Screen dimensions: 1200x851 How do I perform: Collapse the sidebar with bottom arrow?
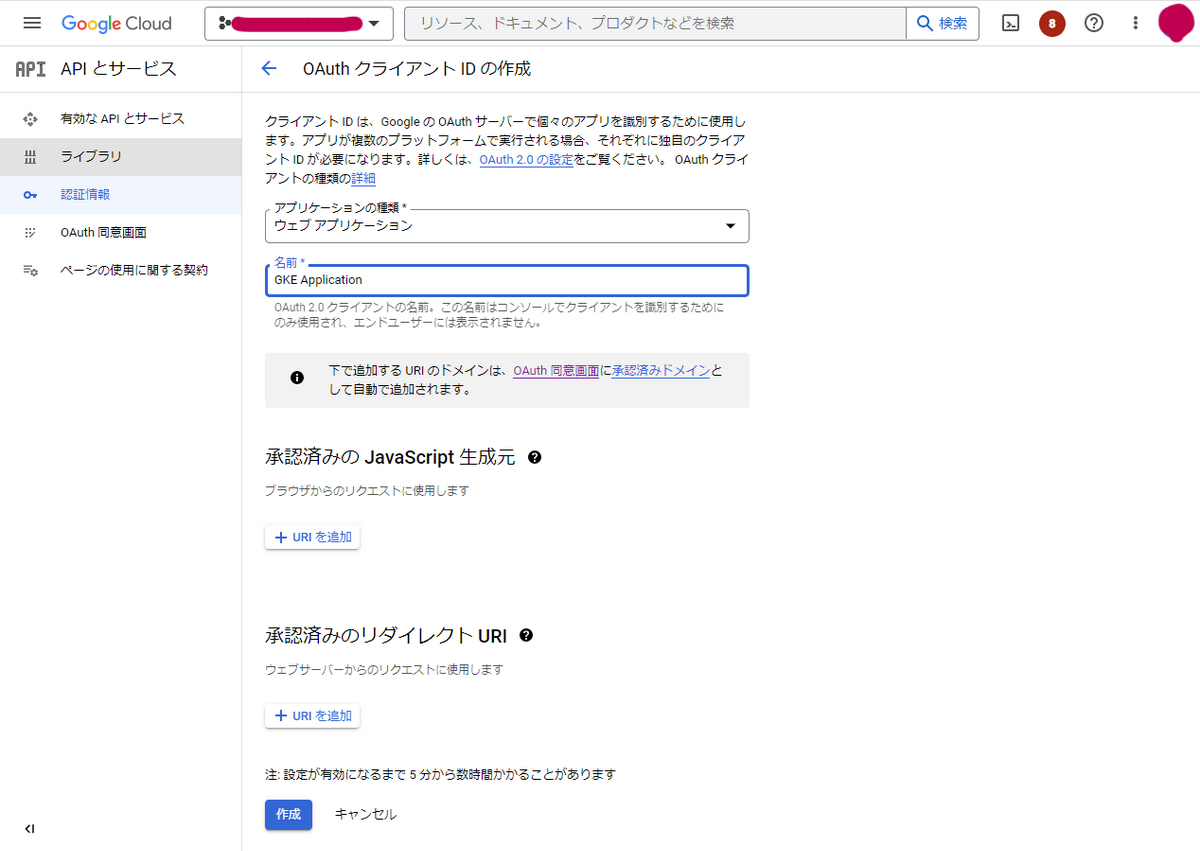[30, 828]
